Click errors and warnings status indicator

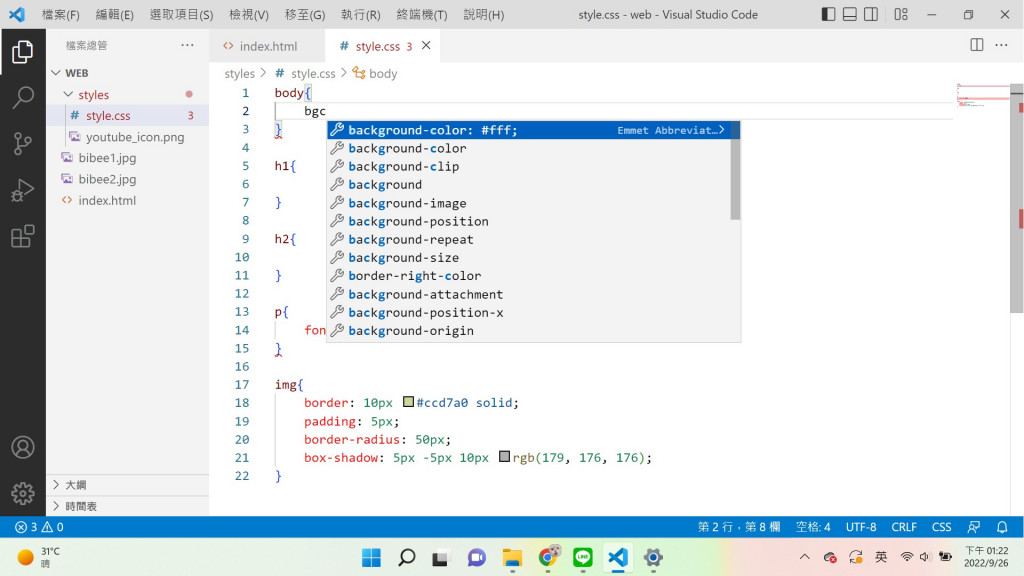tap(39, 527)
